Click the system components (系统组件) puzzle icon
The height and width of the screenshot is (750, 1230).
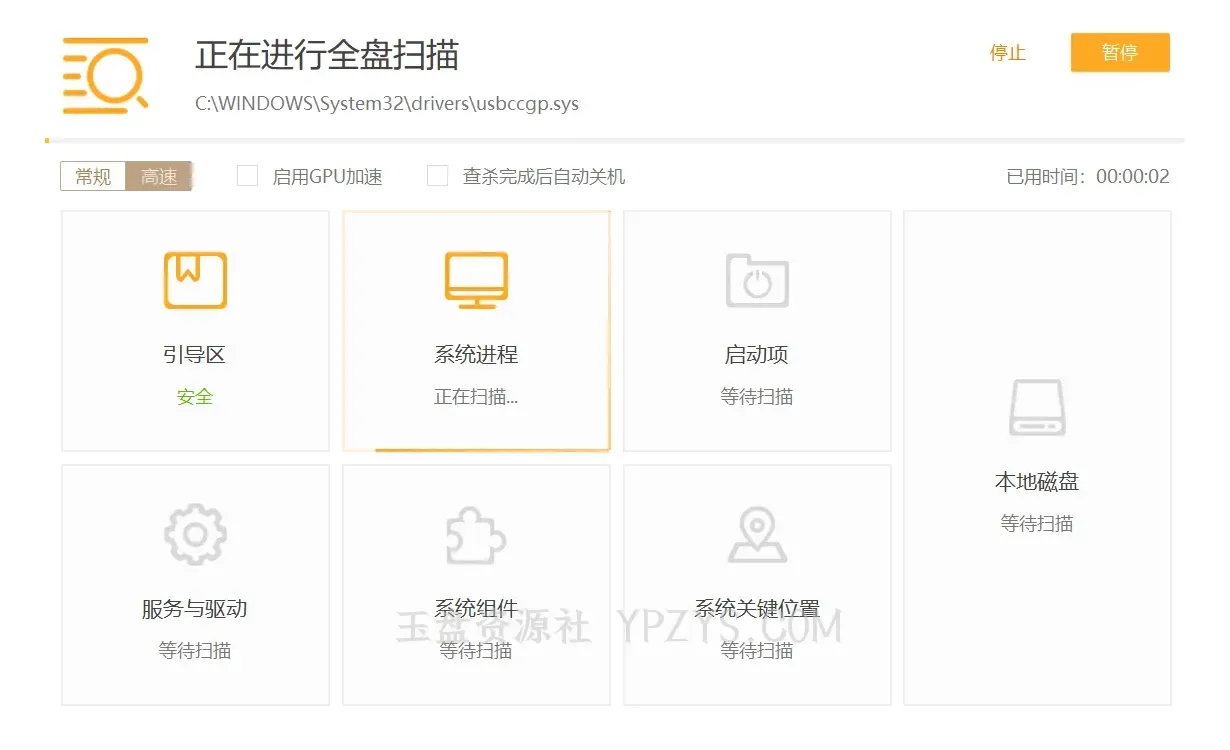pos(476,534)
